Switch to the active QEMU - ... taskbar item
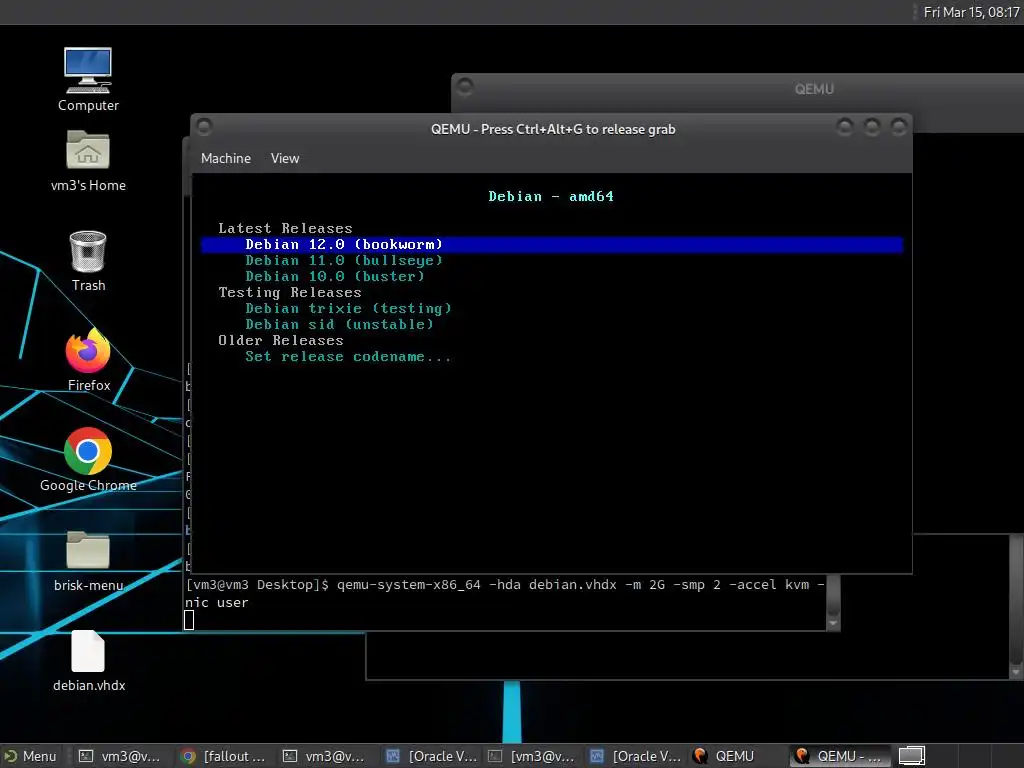This screenshot has width=1024, height=768. (840, 756)
